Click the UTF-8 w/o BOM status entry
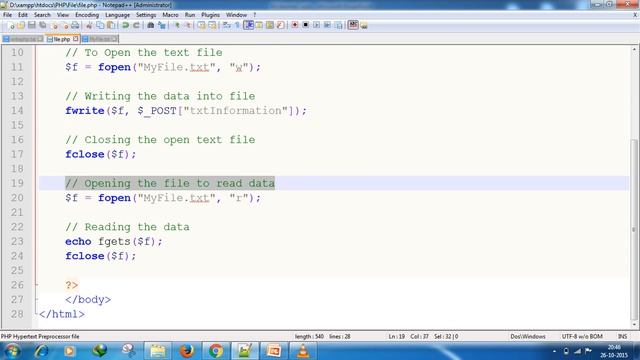Viewport: 640px width, 360px height. click(582, 337)
